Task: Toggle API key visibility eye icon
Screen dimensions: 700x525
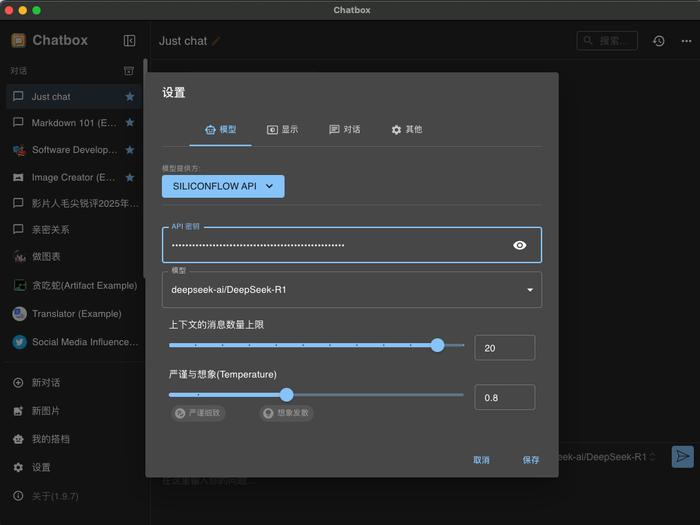Action: (x=519, y=245)
